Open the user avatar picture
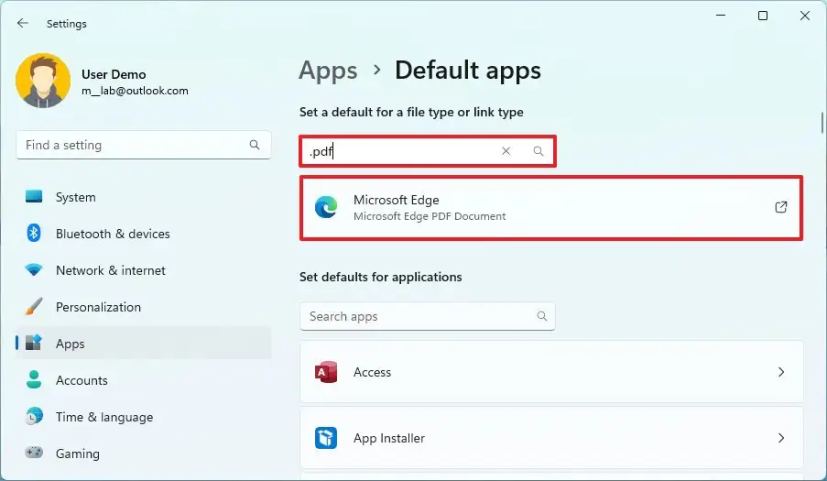The image size is (827, 481). click(x=43, y=80)
